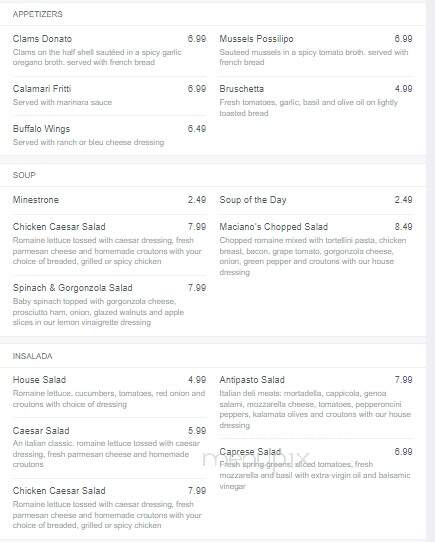Screen dimensions: 435x542
Task: Choose the Antipasto Salad item
Action: click(x=252, y=380)
